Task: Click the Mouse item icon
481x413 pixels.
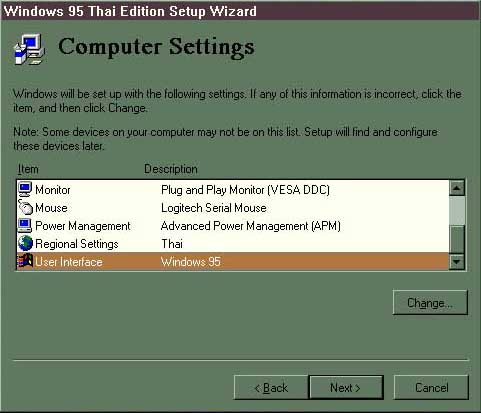Action: click(x=25, y=207)
